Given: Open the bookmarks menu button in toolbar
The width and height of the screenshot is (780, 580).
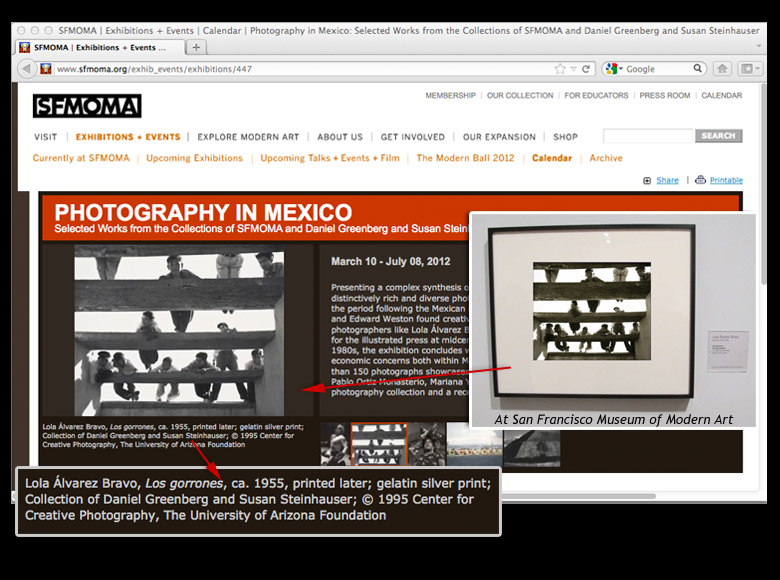Looking at the screenshot, I should point(749,69).
